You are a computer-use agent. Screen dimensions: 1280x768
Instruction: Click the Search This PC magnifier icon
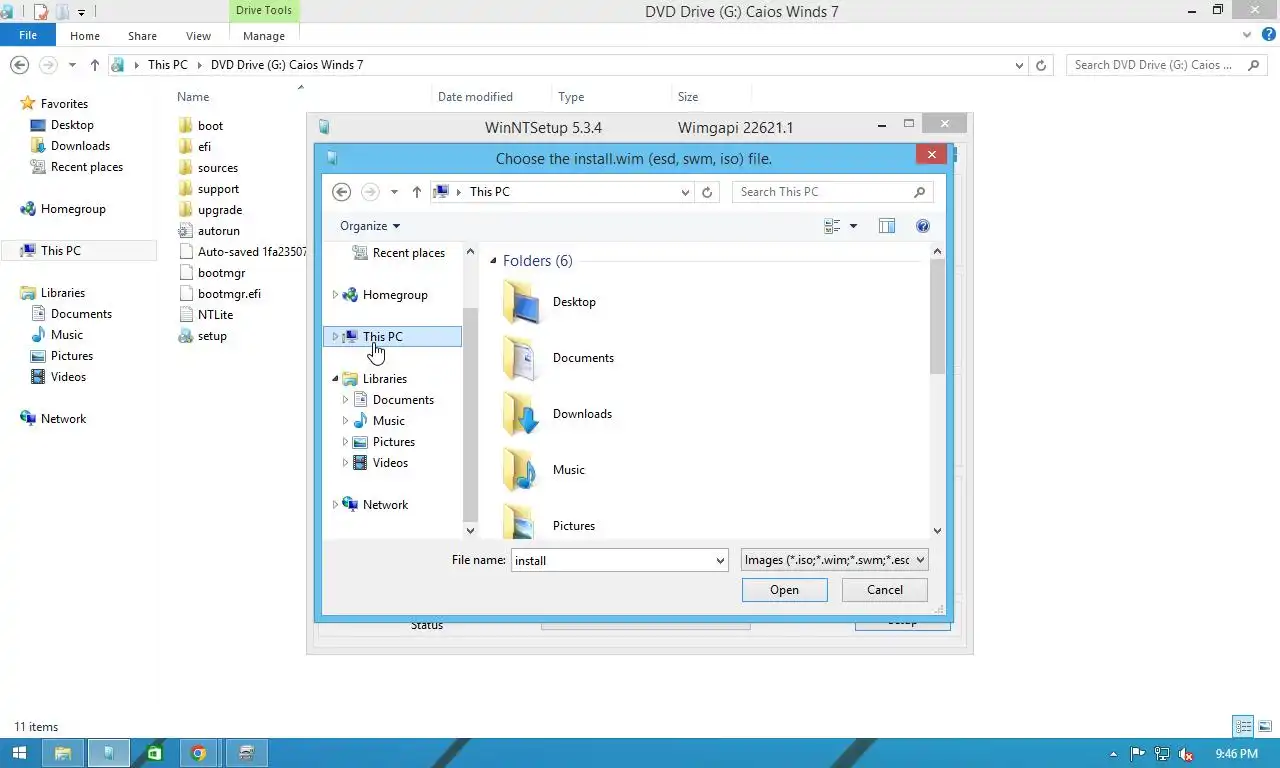919,192
